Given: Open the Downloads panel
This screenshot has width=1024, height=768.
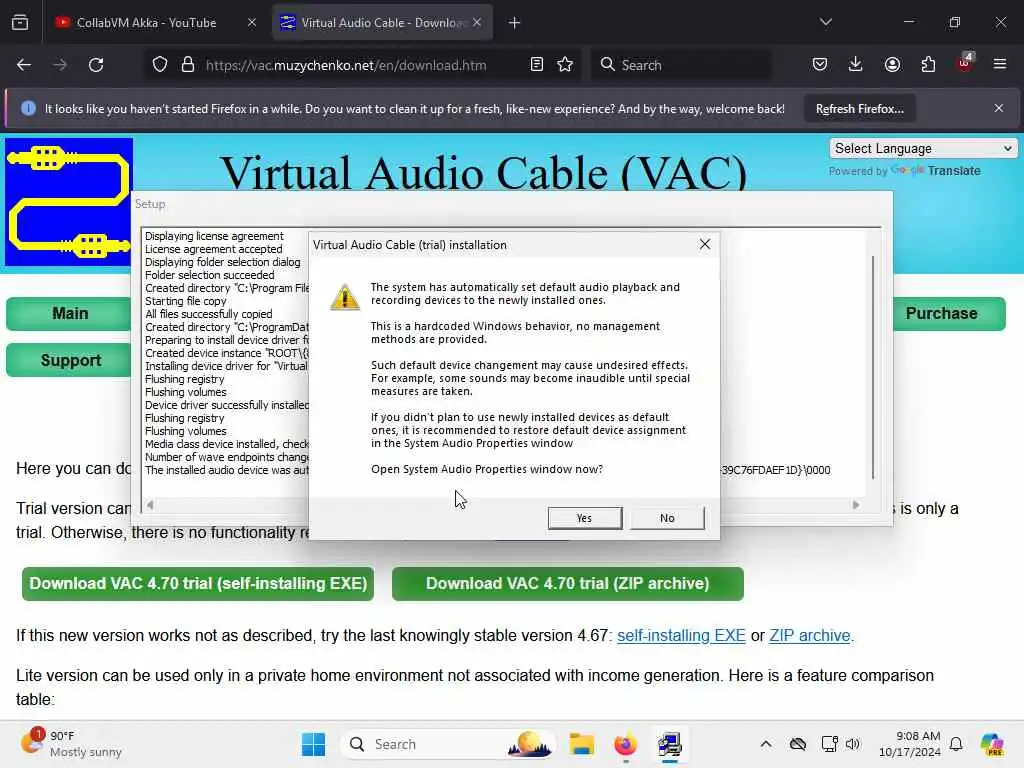Looking at the screenshot, I should (x=856, y=65).
